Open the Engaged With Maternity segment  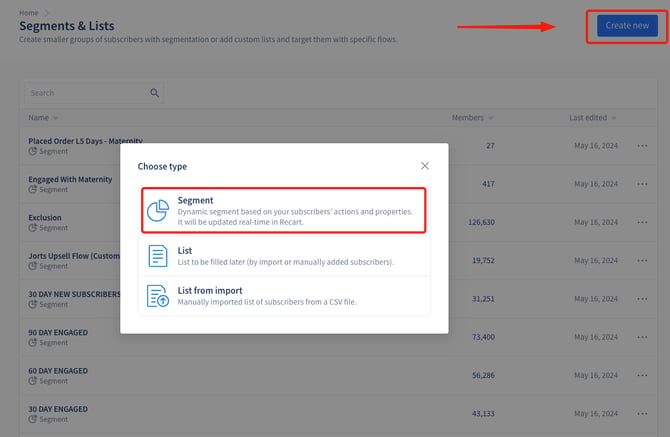click(70, 179)
